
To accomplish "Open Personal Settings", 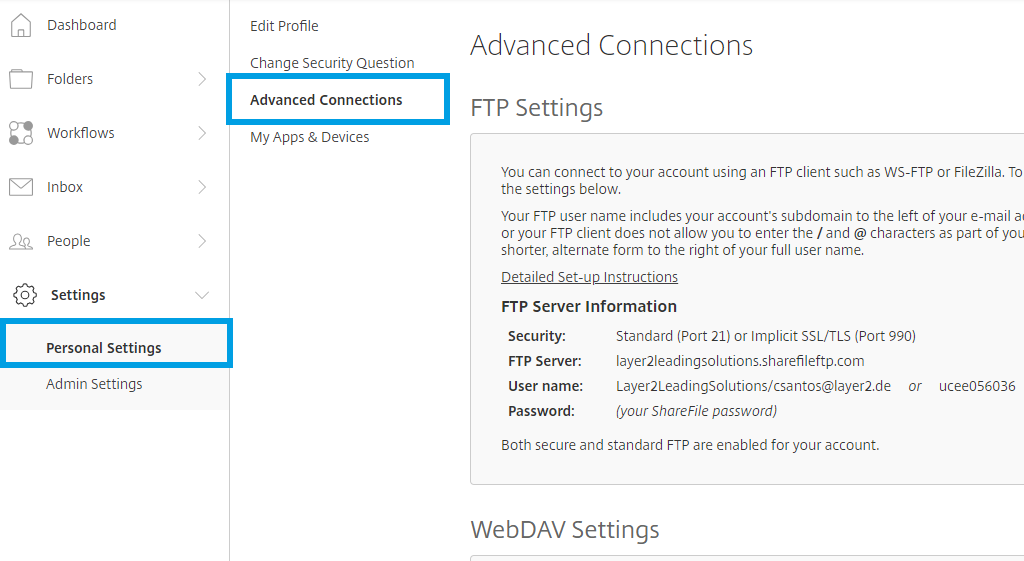I will point(104,348).
